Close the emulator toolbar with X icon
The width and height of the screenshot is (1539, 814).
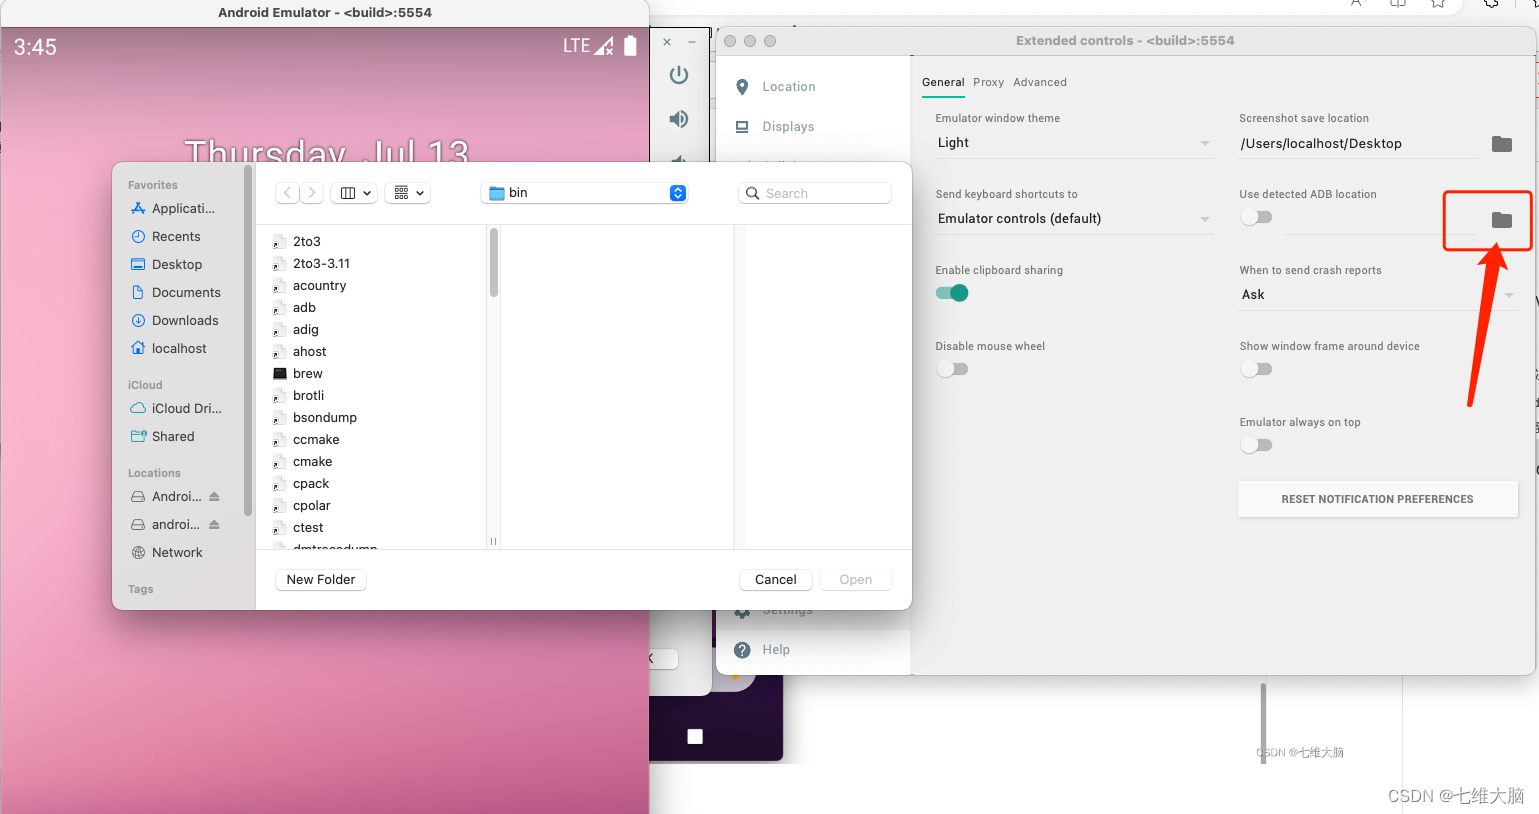click(667, 42)
